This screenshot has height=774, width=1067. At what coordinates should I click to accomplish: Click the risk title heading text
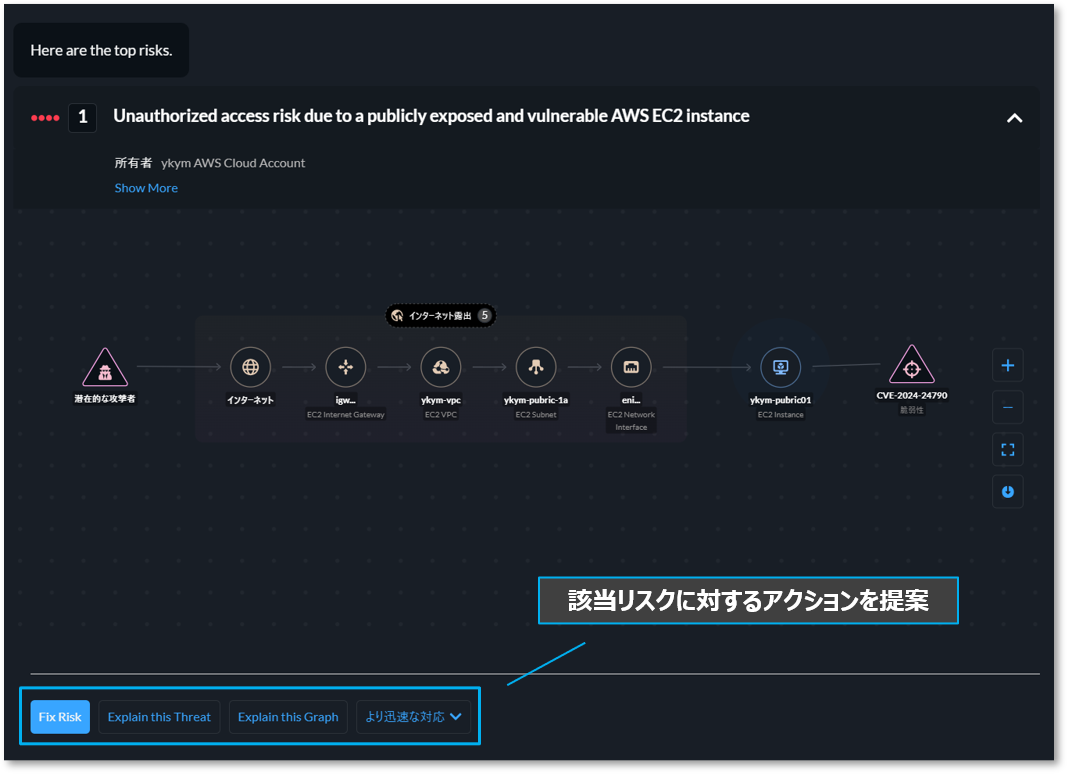click(x=431, y=116)
